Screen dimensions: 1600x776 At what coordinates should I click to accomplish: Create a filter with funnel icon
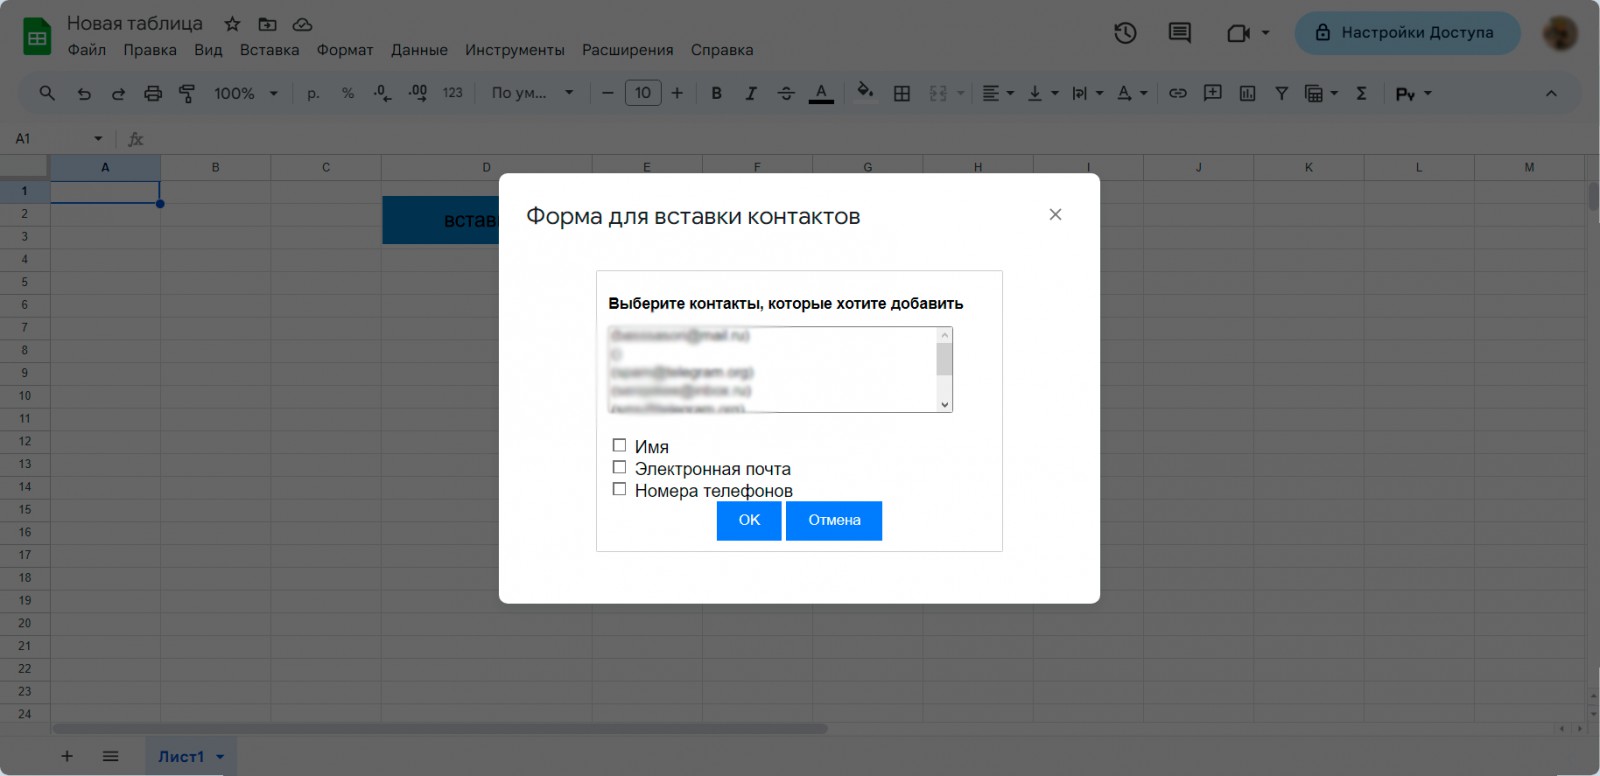pos(1281,93)
